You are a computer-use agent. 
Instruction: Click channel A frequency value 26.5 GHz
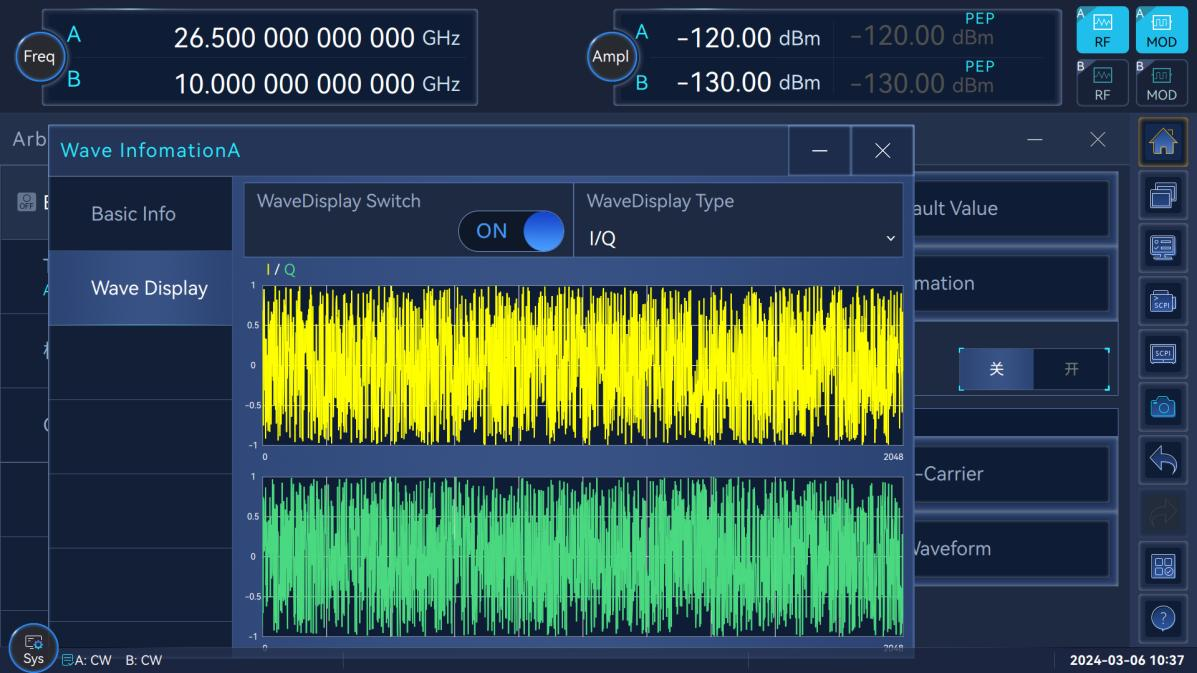tap(293, 38)
